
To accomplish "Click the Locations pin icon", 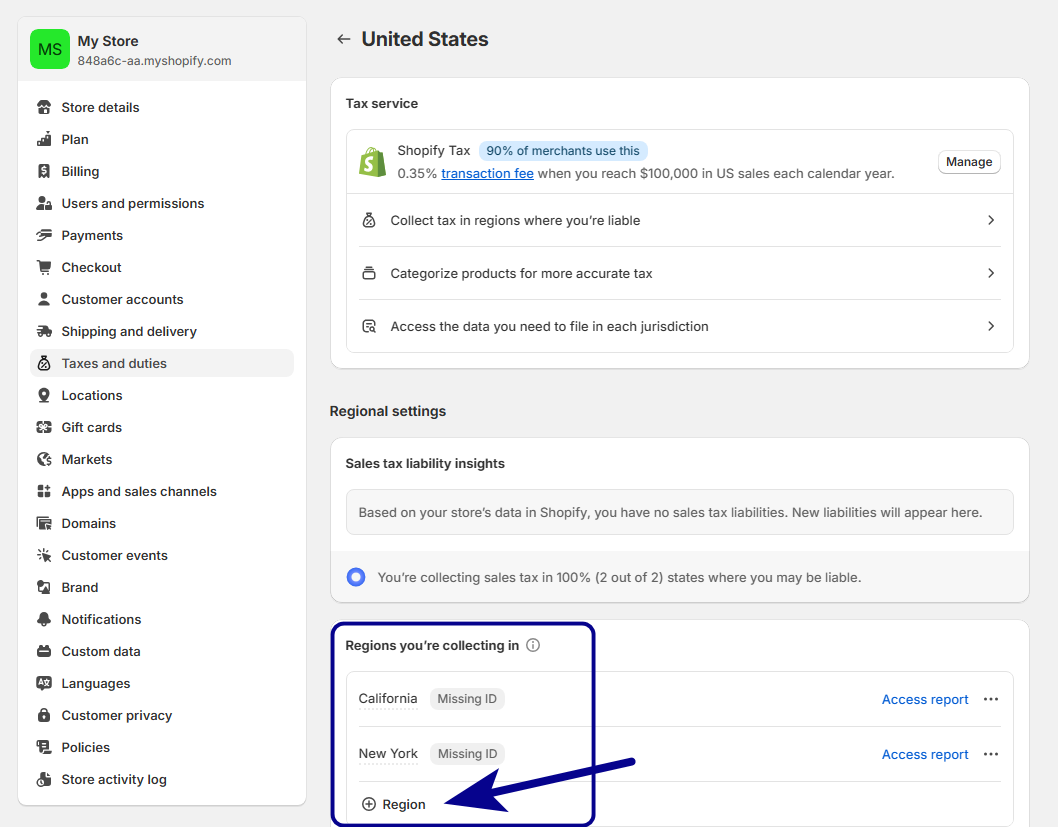I will tap(44, 395).
